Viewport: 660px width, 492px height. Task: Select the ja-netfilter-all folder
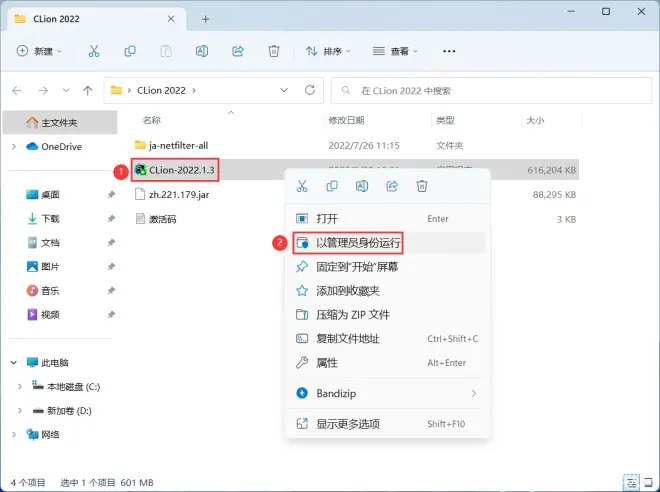pyautogui.click(x=171, y=146)
